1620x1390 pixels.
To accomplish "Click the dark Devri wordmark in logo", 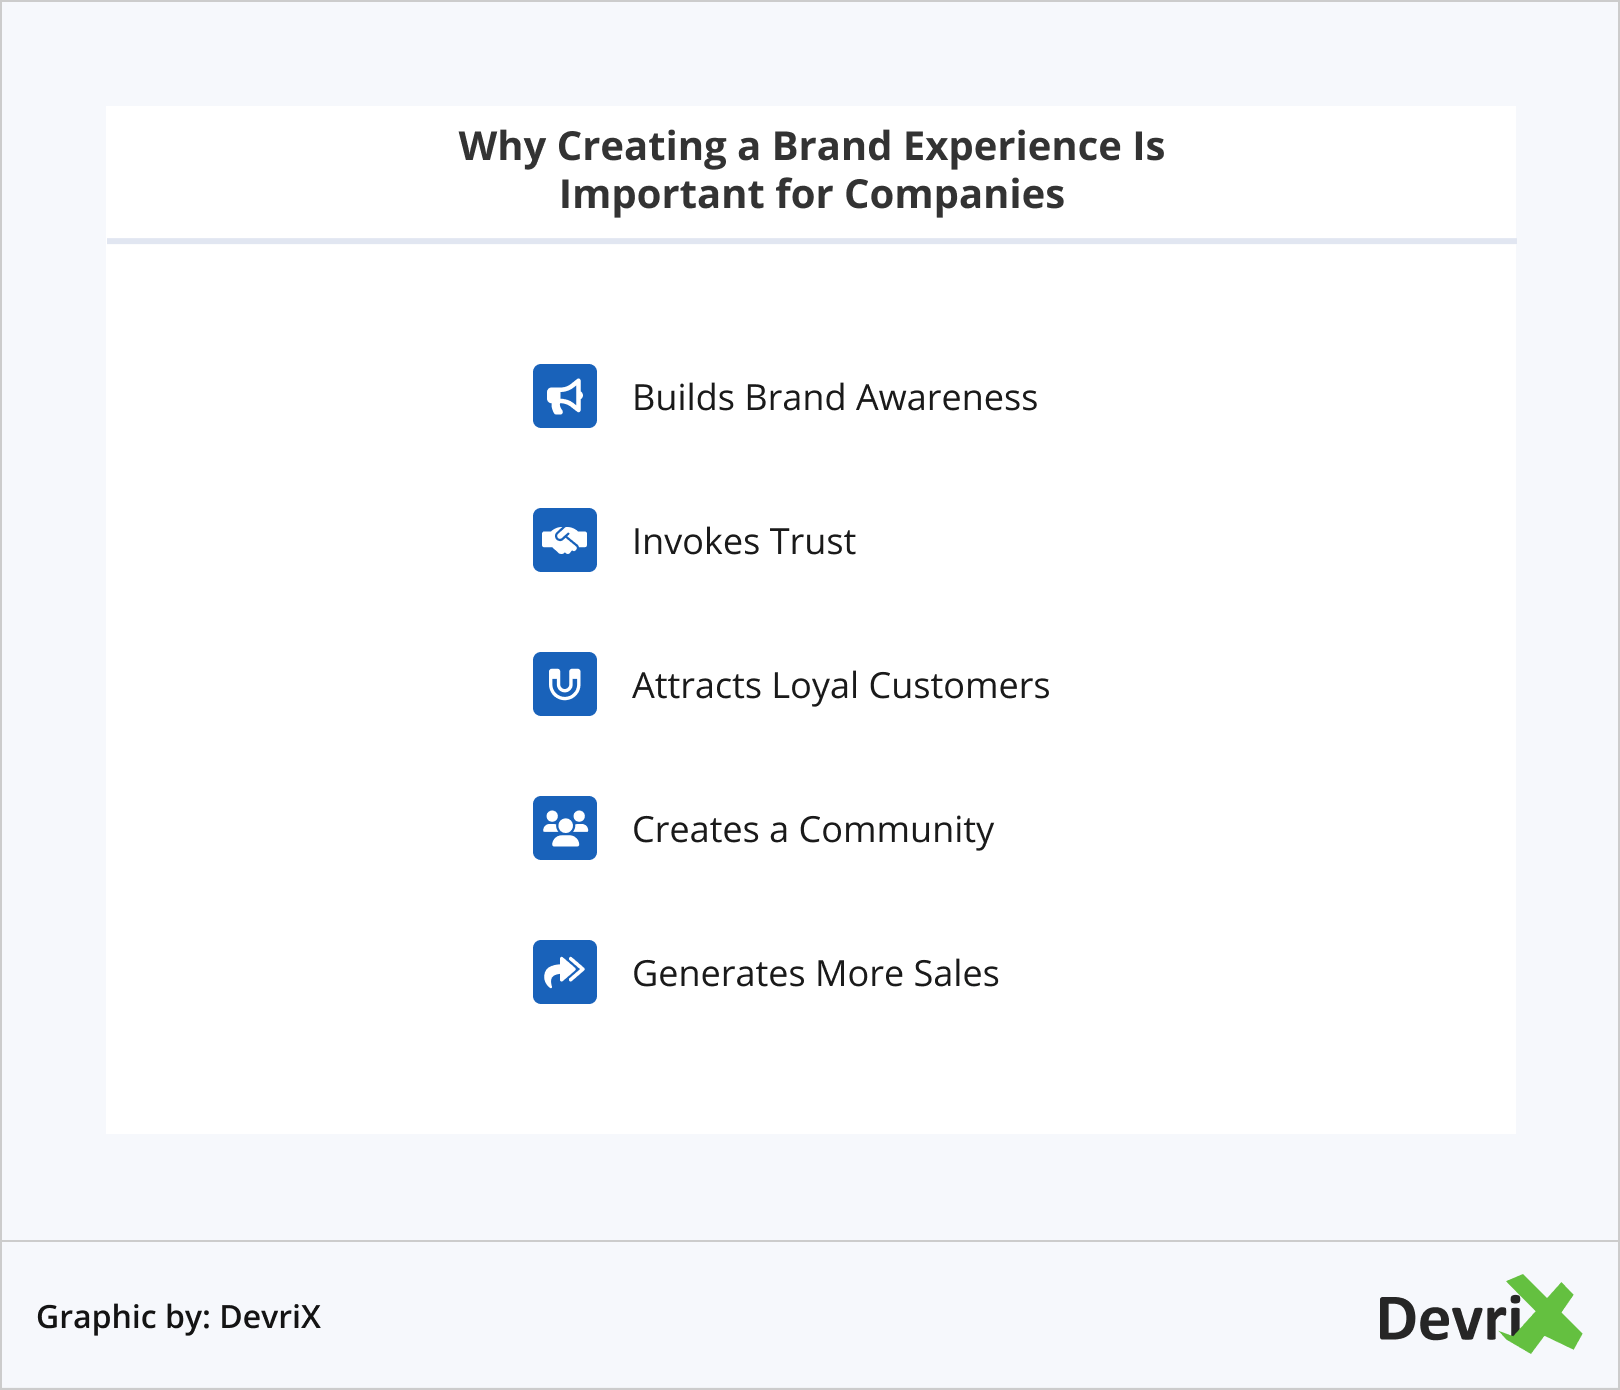I will (1448, 1319).
